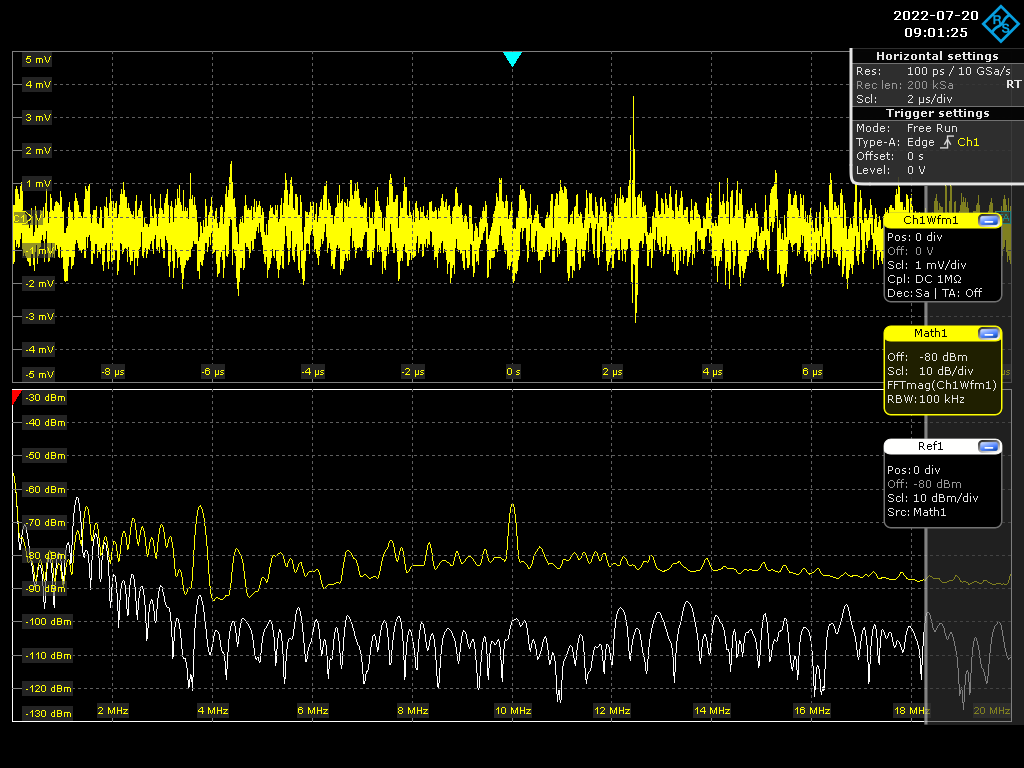Click the Math1 title label

pyautogui.click(x=930, y=333)
